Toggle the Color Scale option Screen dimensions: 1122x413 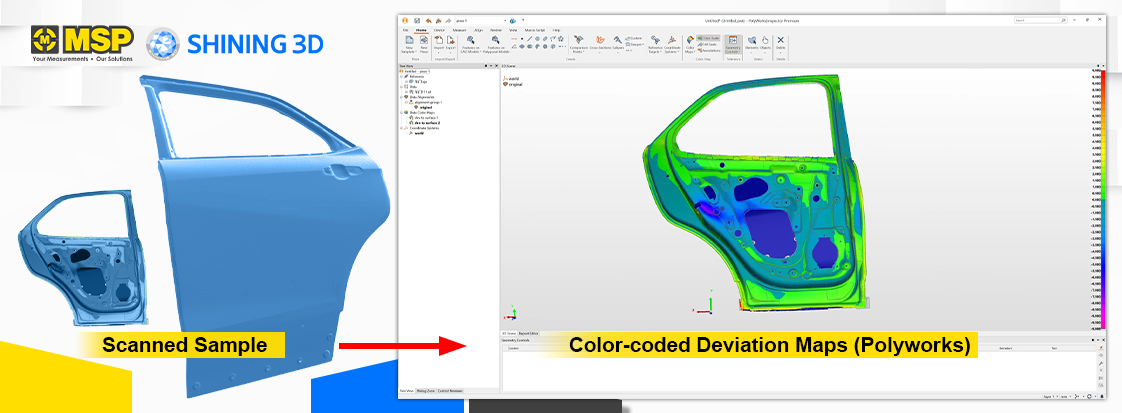(x=709, y=38)
